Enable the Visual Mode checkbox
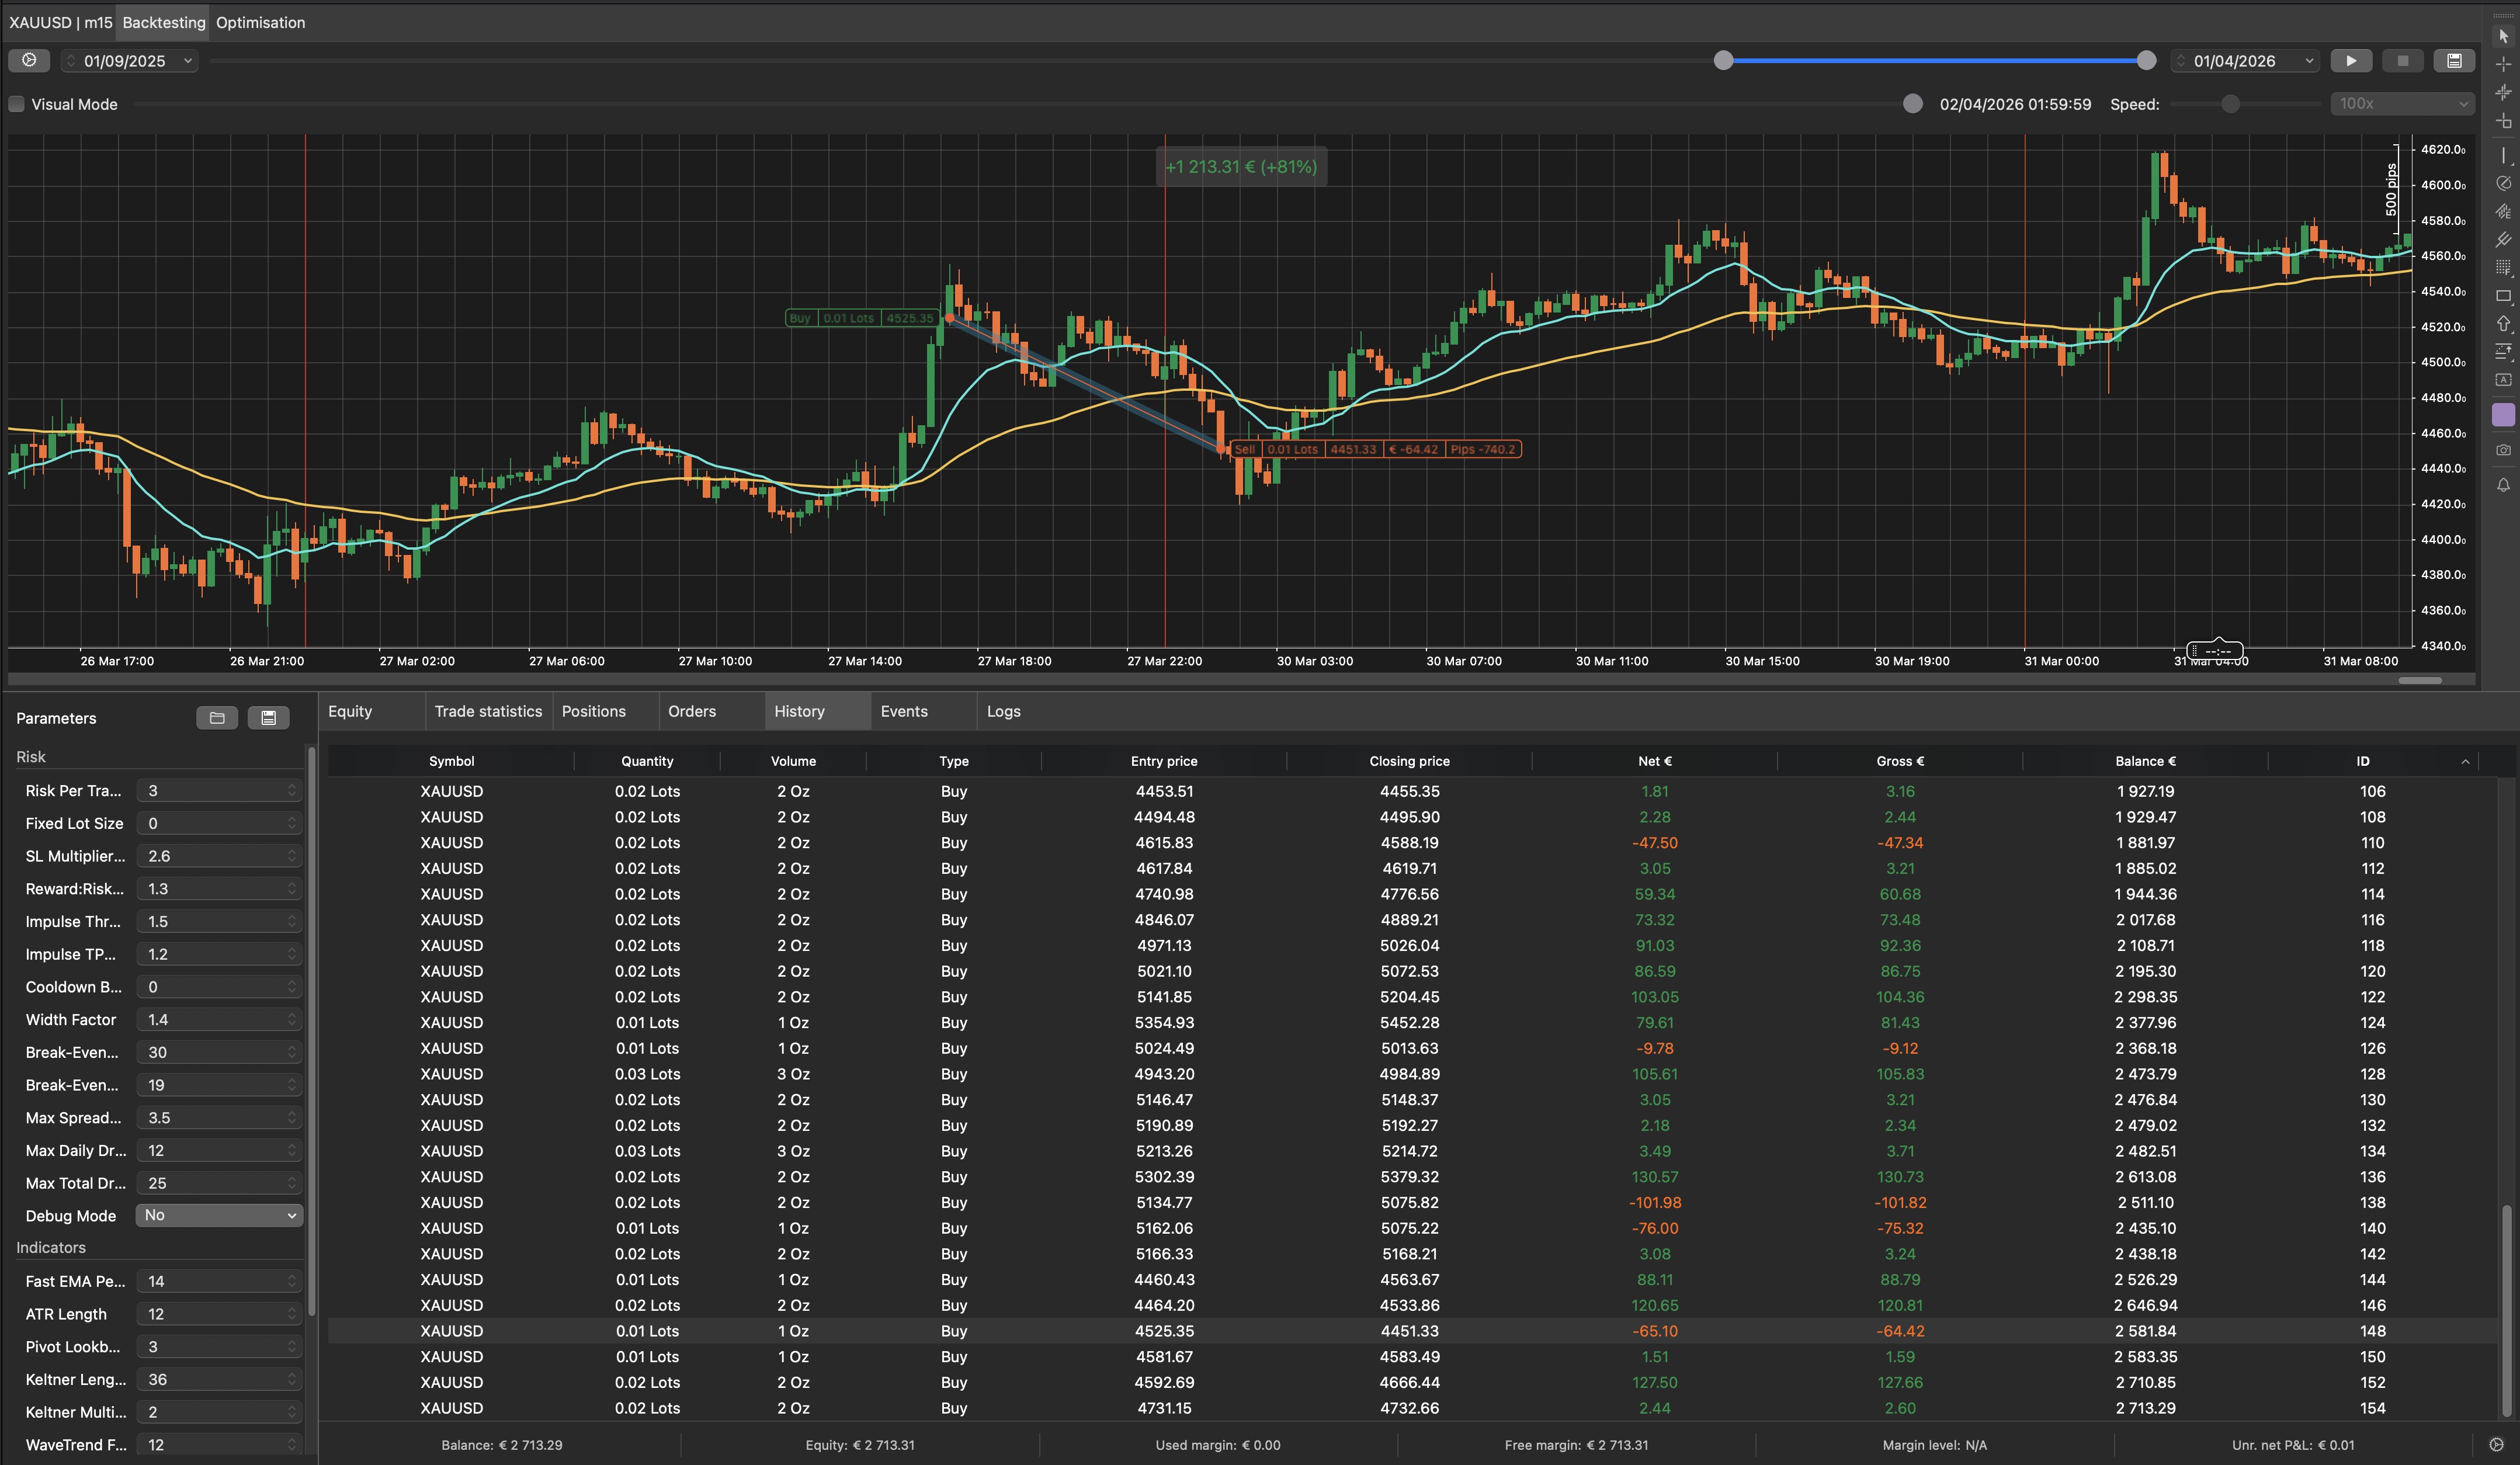 pos(17,104)
